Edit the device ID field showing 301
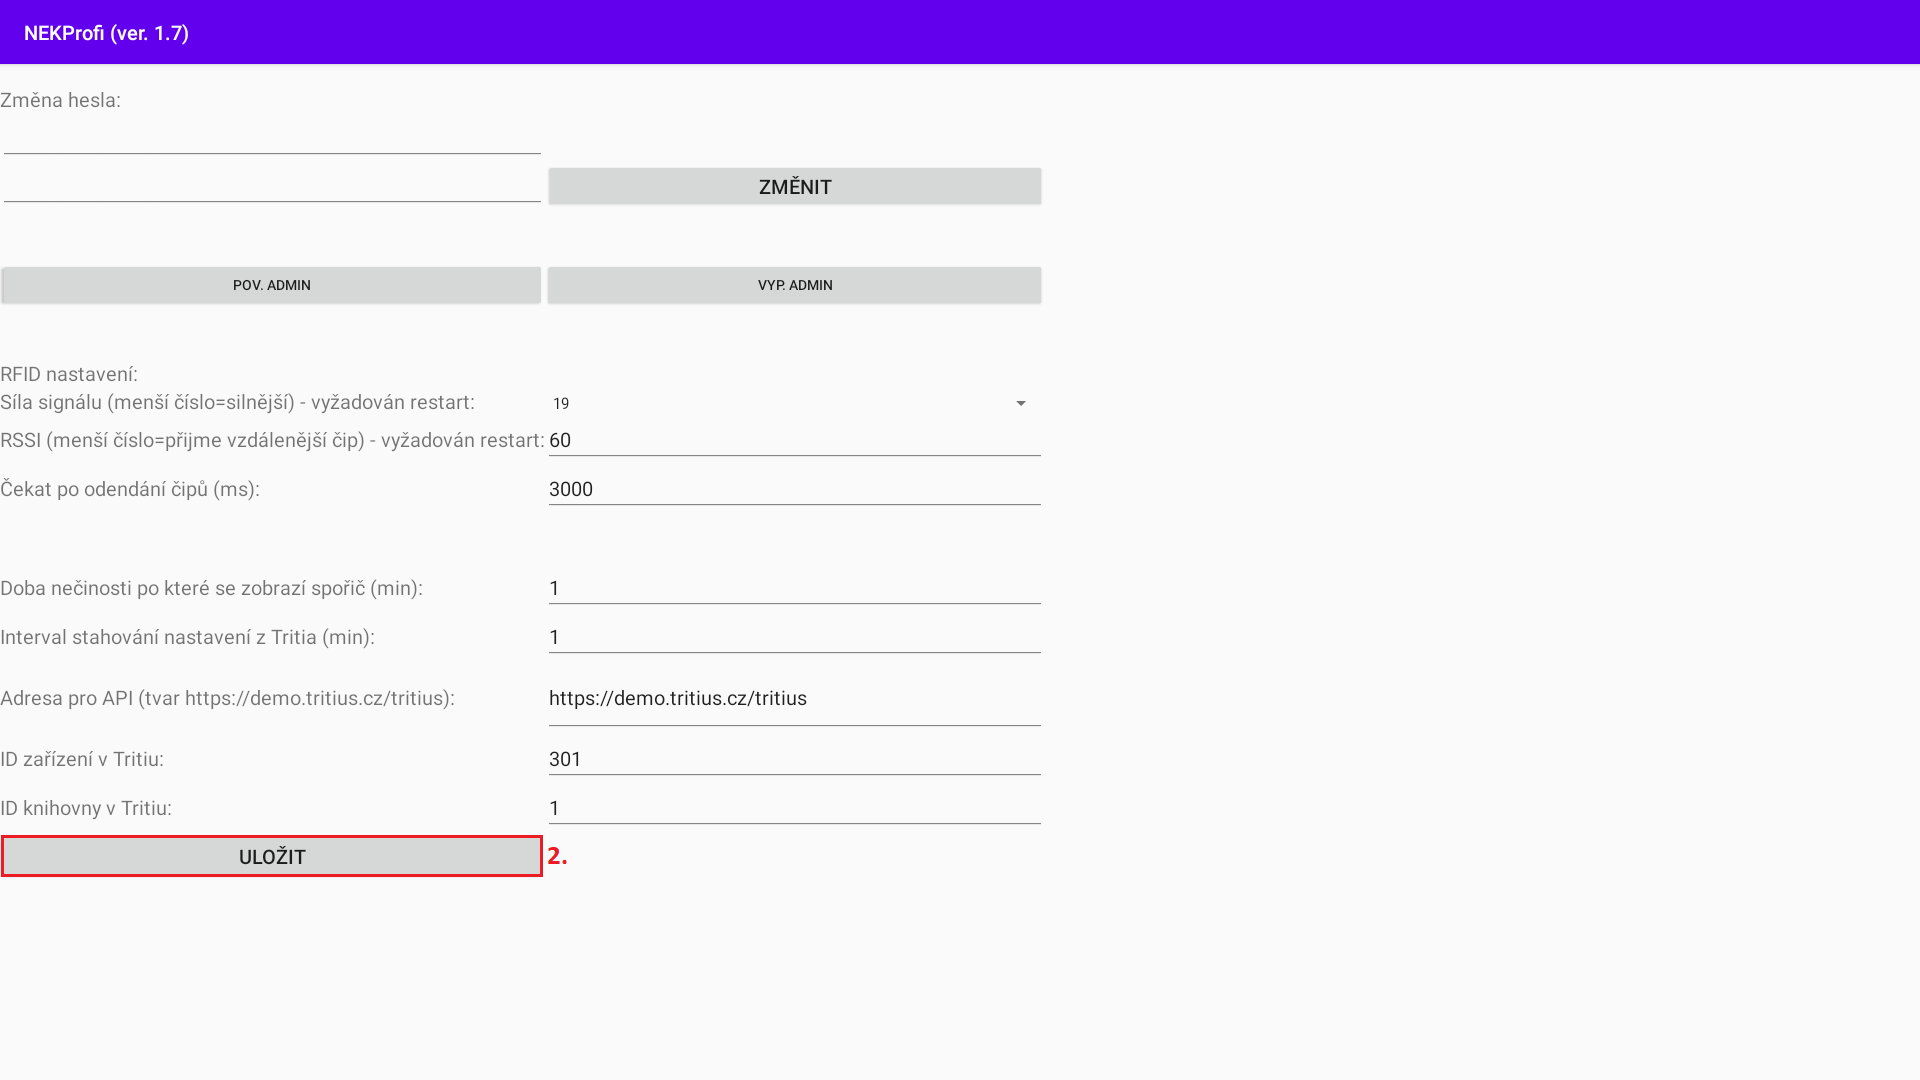The width and height of the screenshot is (1920, 1080). [x=794, y=759]
